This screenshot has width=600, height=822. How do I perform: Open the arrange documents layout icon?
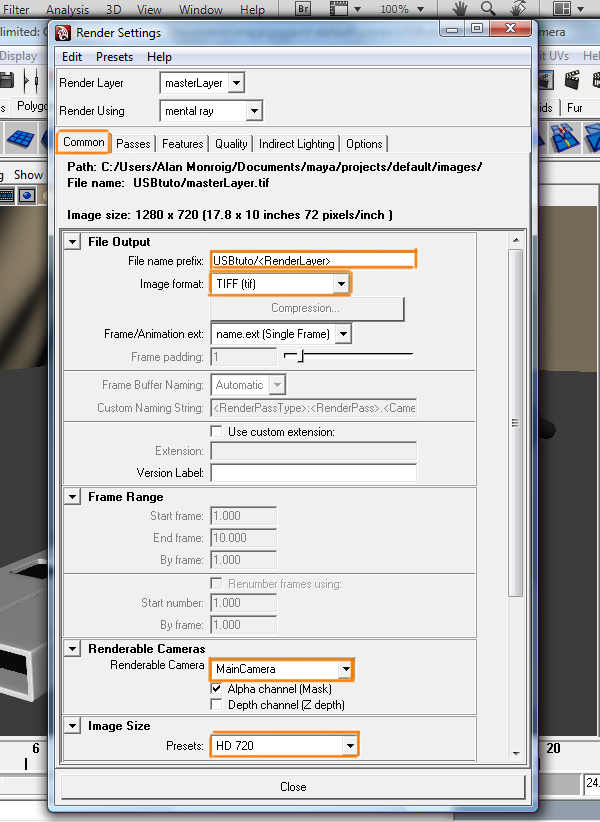562,9
